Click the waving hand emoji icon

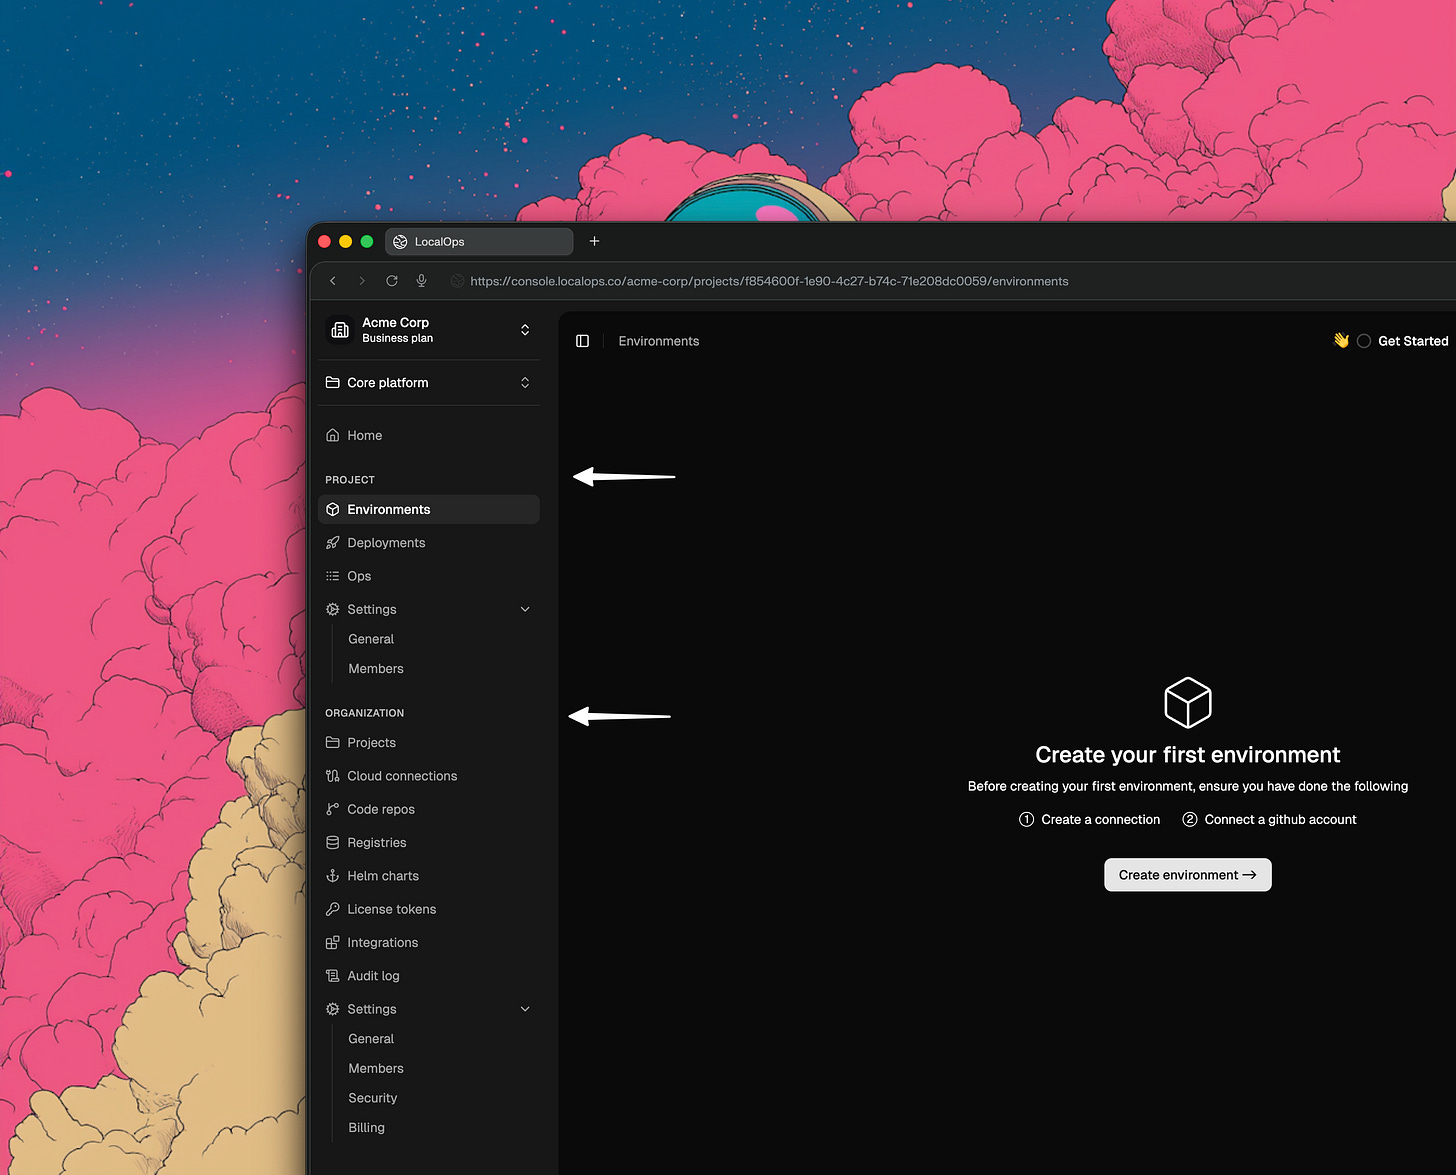[x=1342, y=341]
